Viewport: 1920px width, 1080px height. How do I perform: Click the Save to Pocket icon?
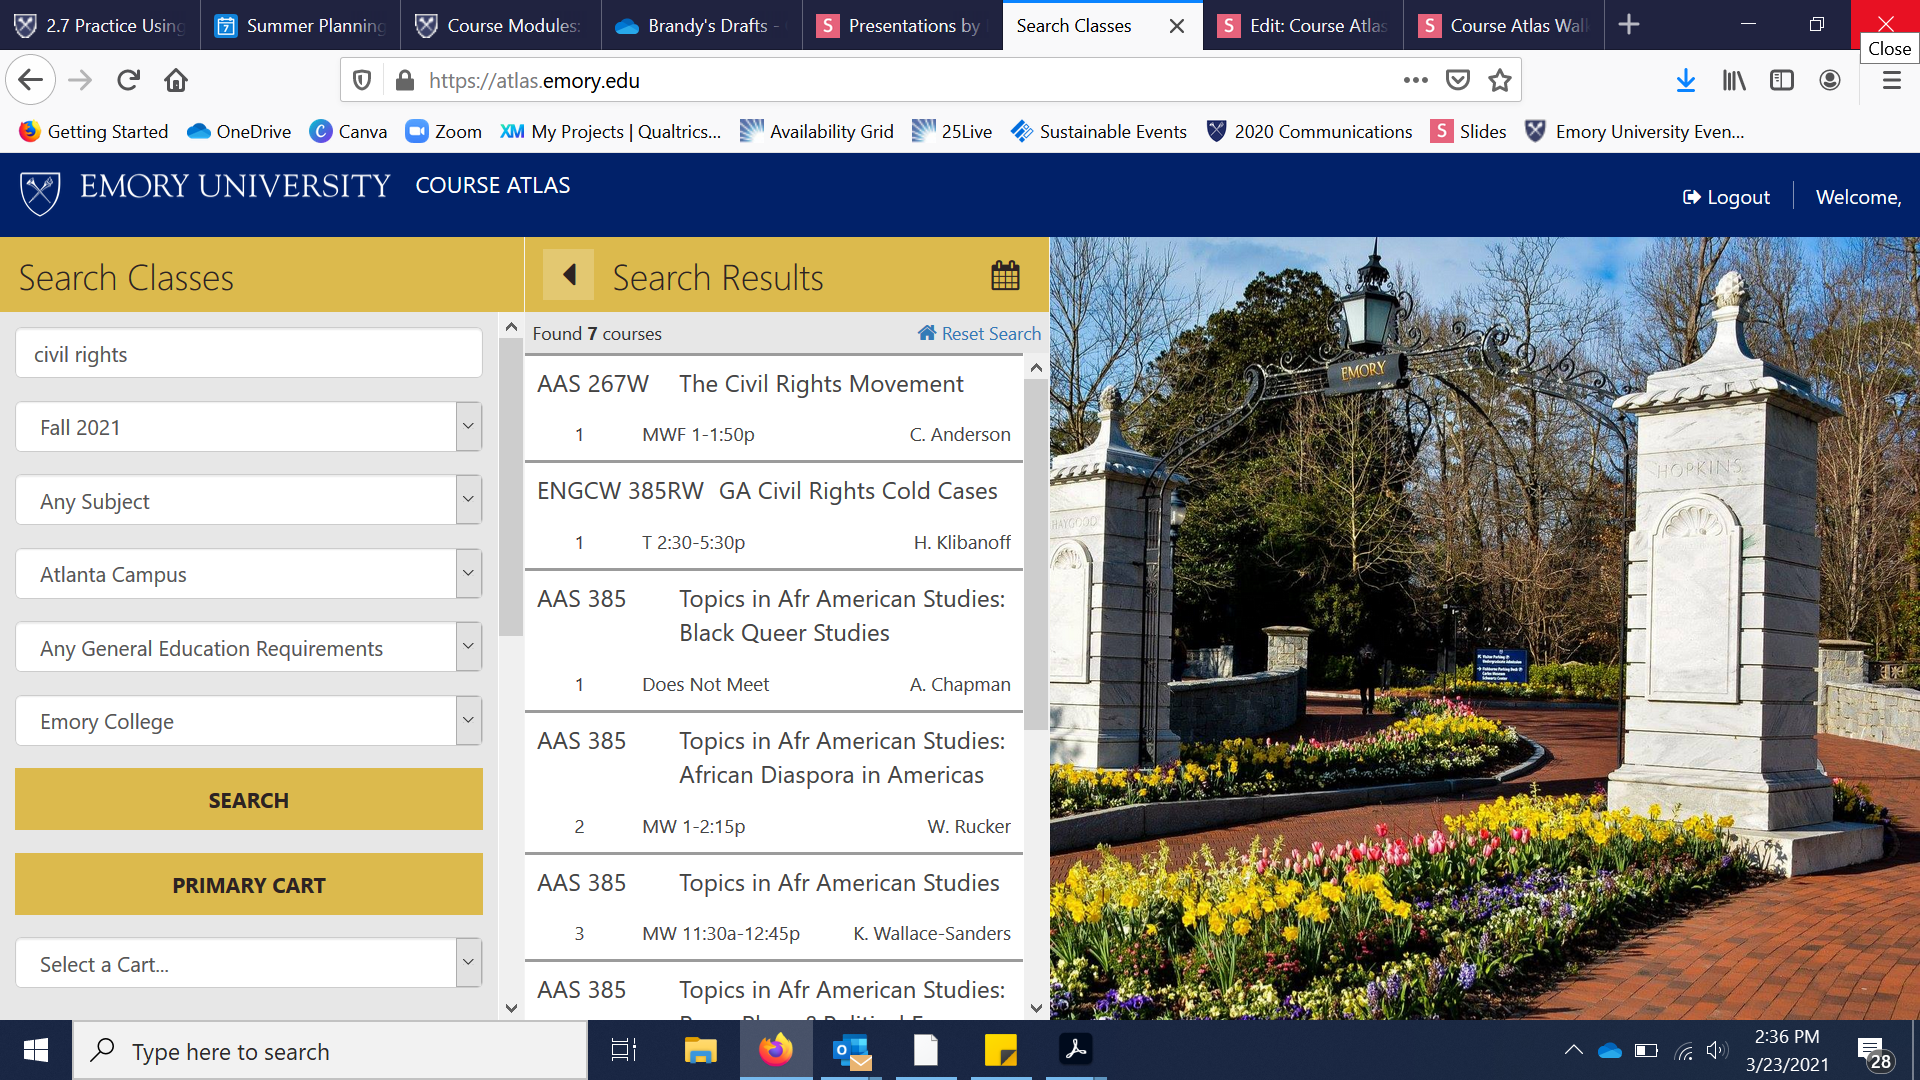click(x=1458, y=80)
